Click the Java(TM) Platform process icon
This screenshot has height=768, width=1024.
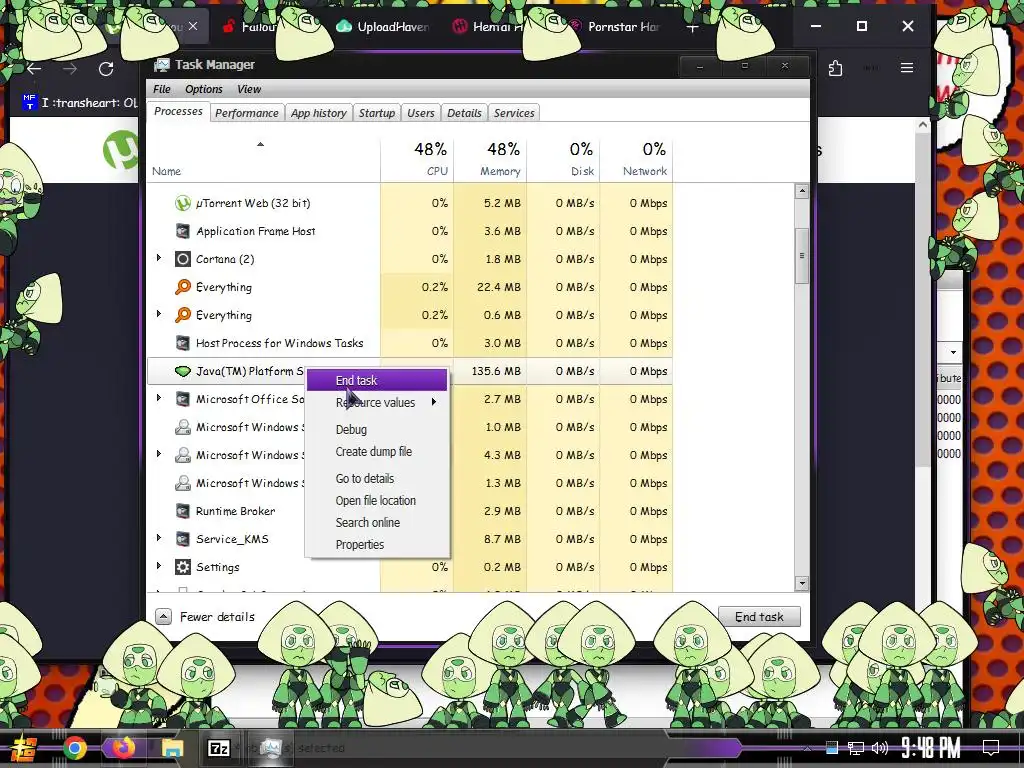pos(183,371)
